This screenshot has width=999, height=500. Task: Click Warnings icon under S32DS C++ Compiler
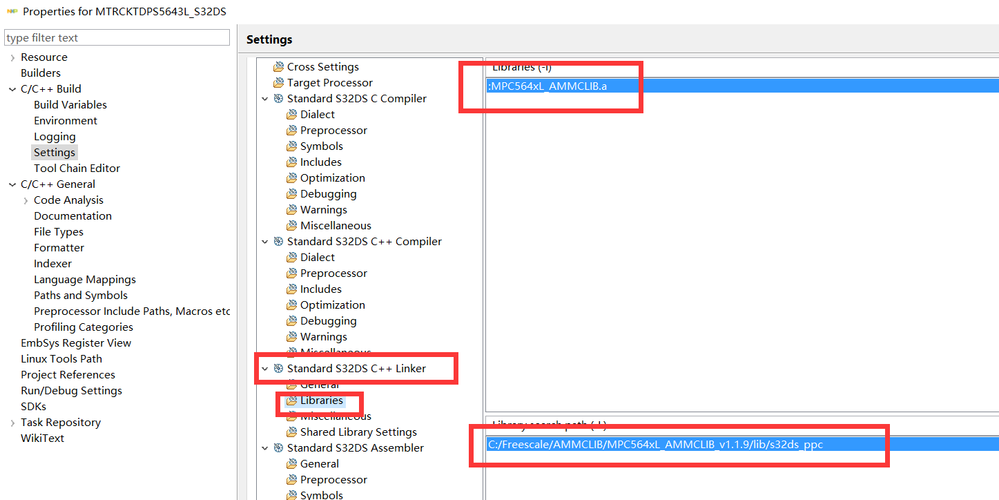pyautogui.click(x=291, y=337)
